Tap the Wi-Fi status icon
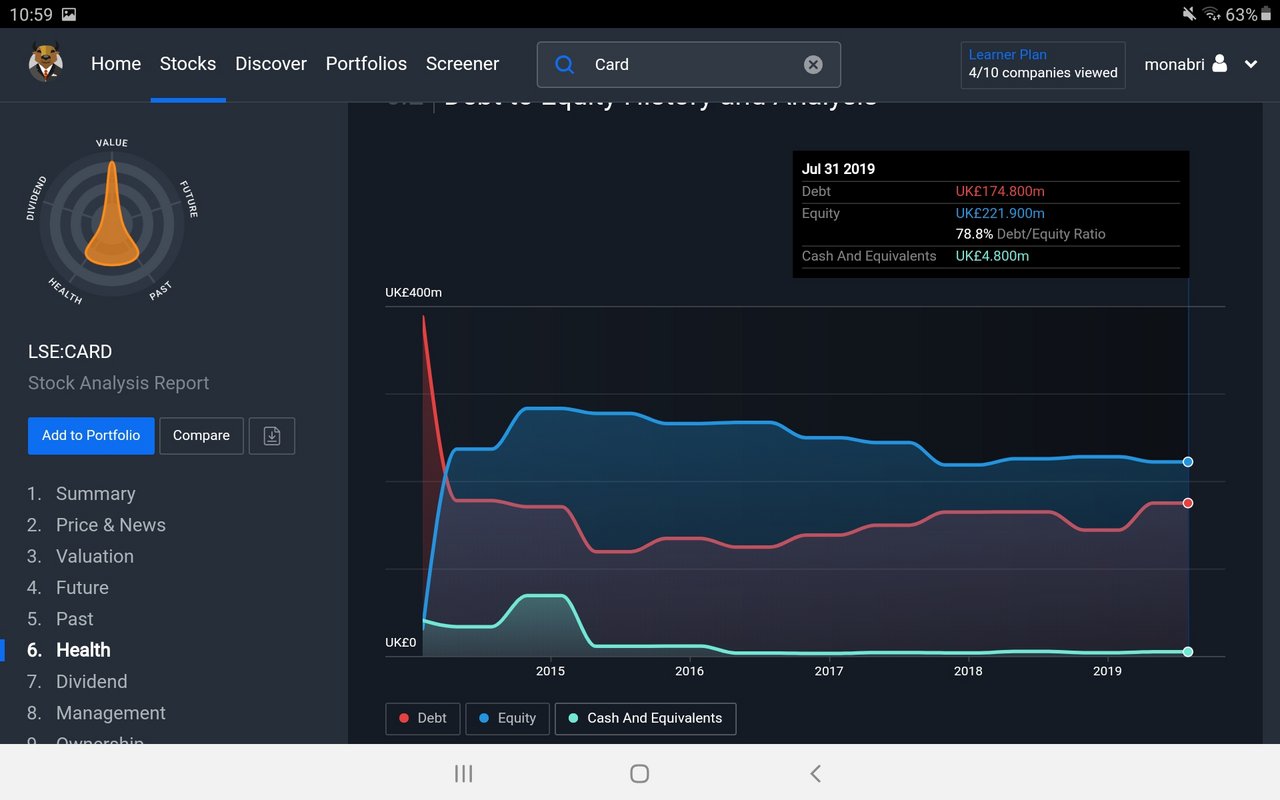The width and height of the screenshot is (1280, 800). pyautogui.click(x=1212, y=14)
